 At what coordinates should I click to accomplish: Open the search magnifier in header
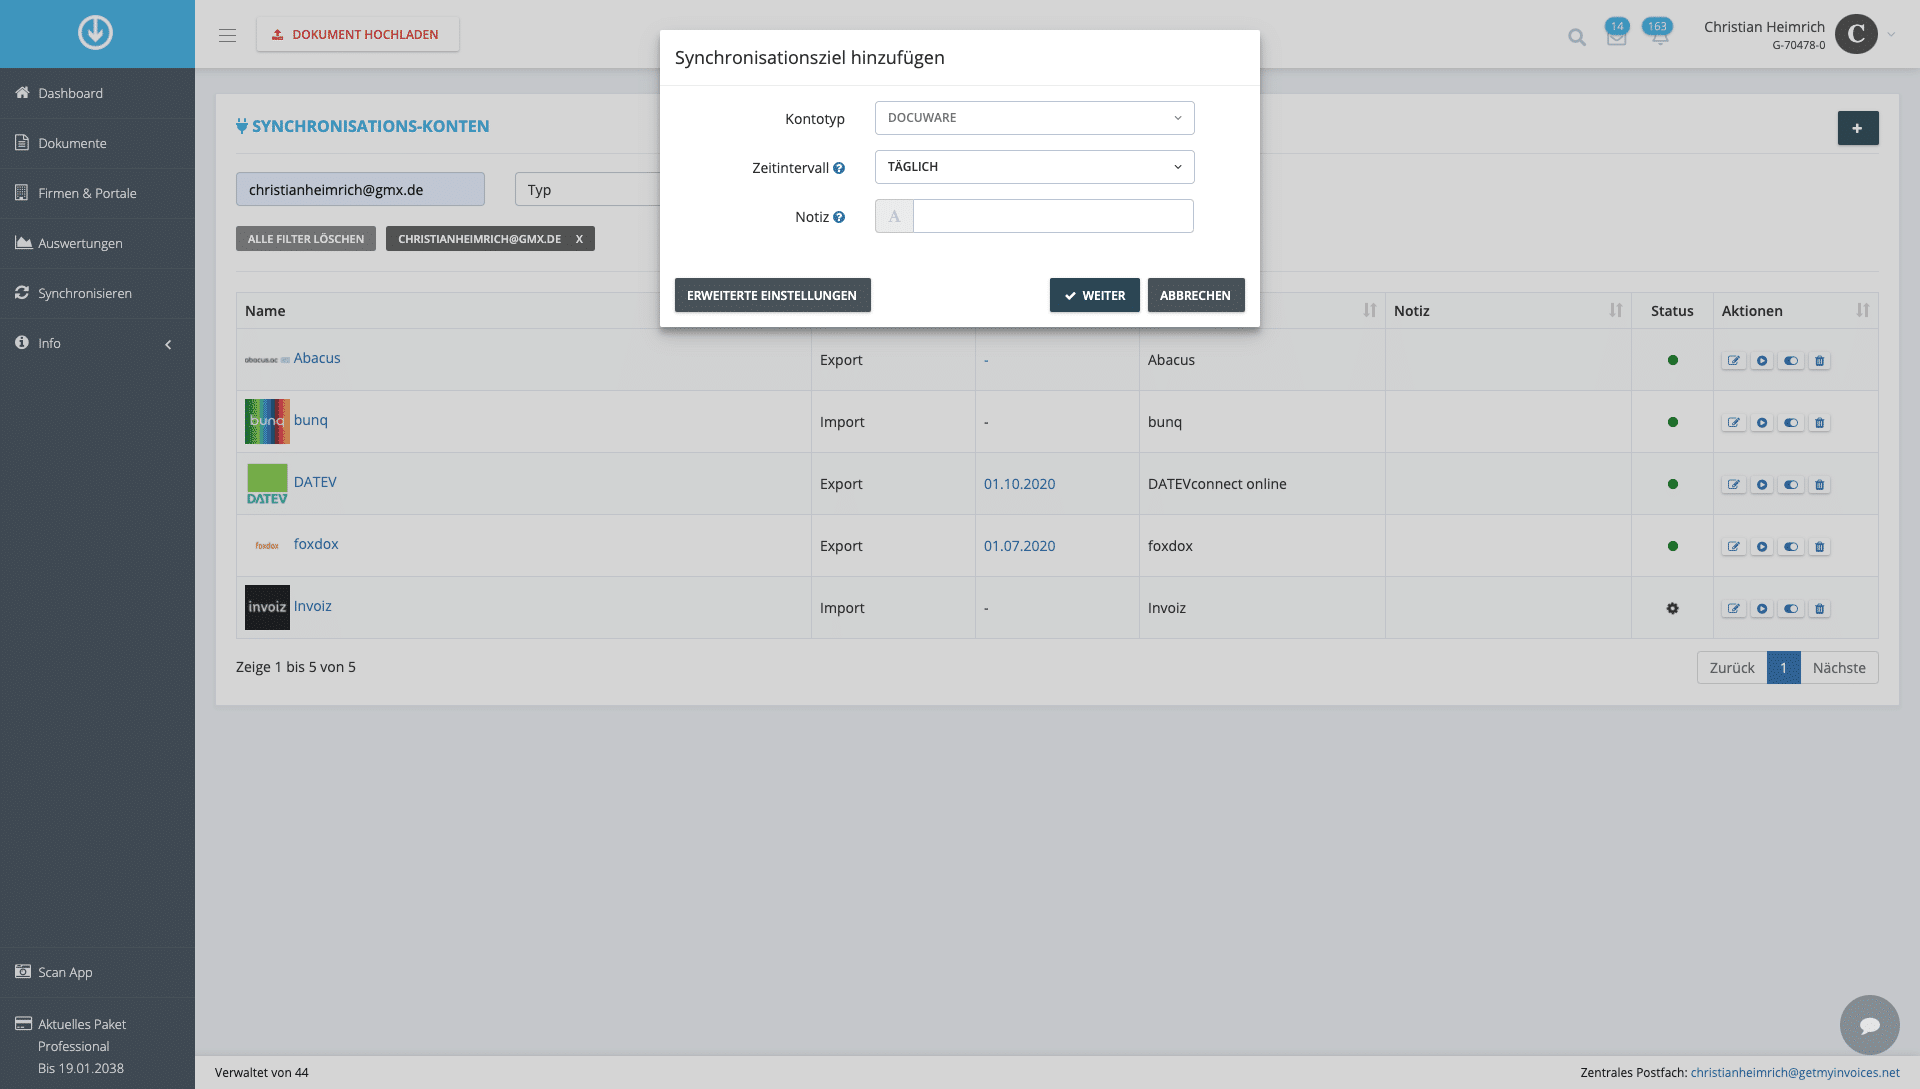[x=1577, y=37]
